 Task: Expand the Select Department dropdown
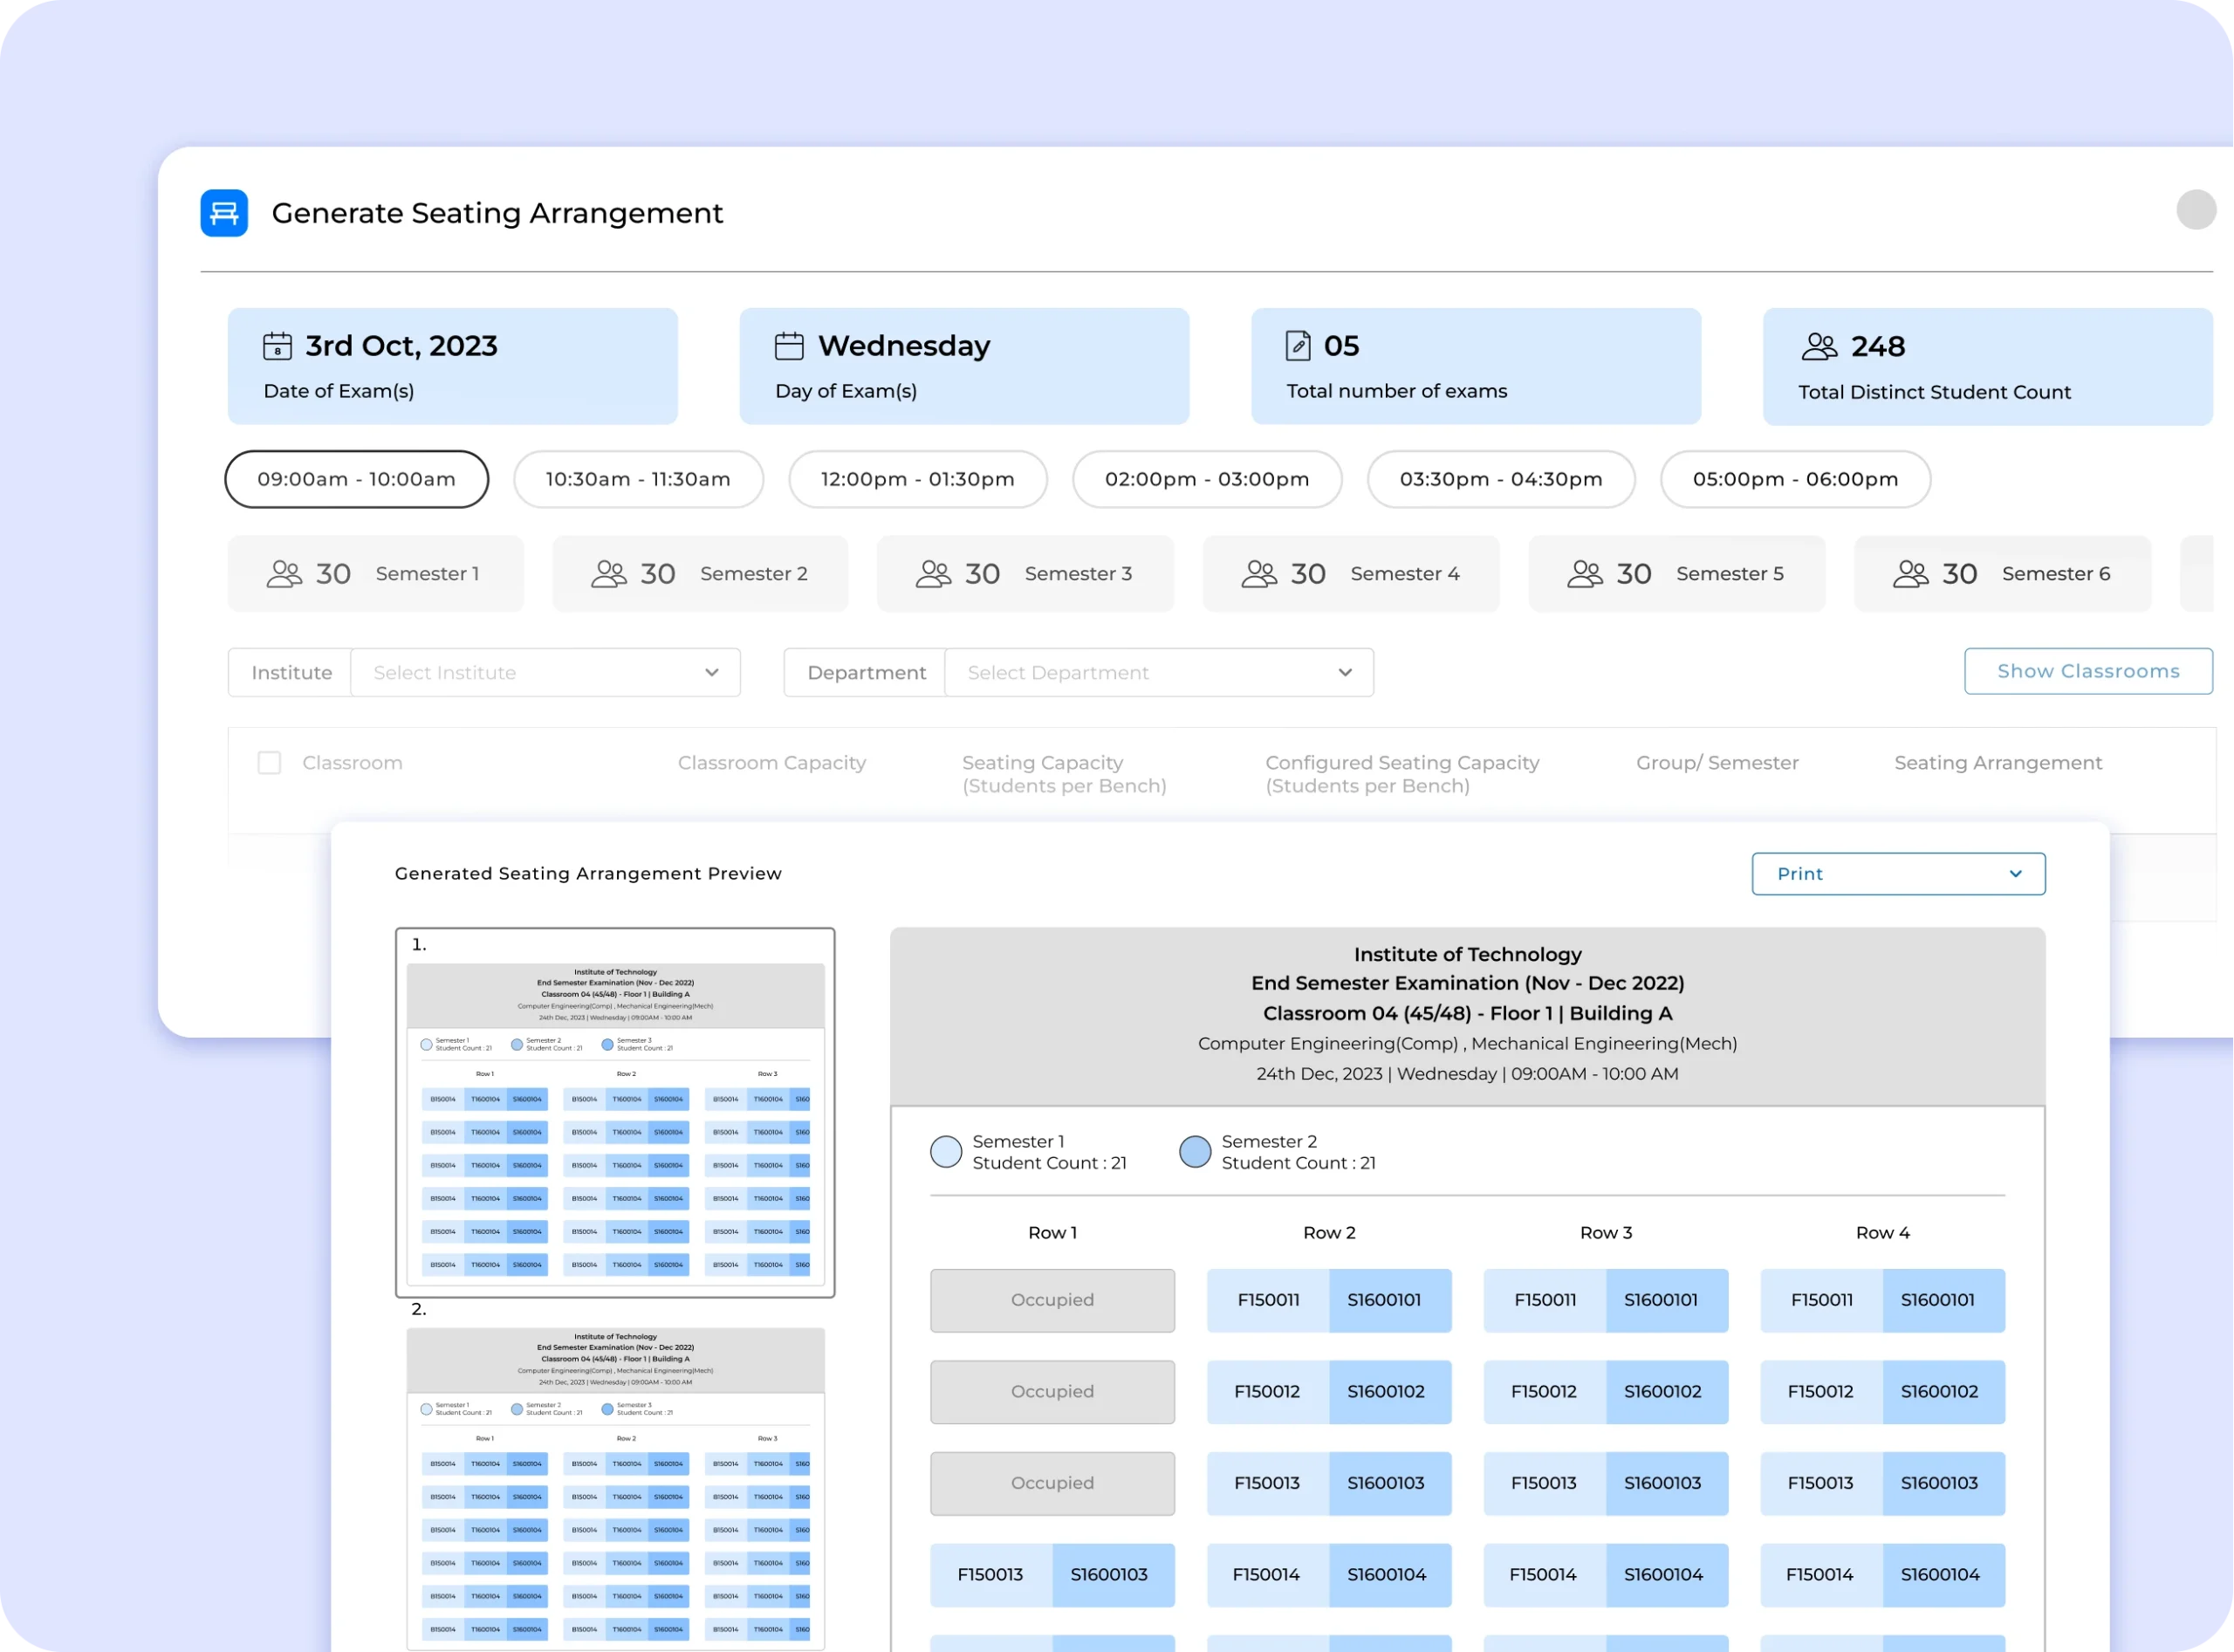coord(1158,673)
